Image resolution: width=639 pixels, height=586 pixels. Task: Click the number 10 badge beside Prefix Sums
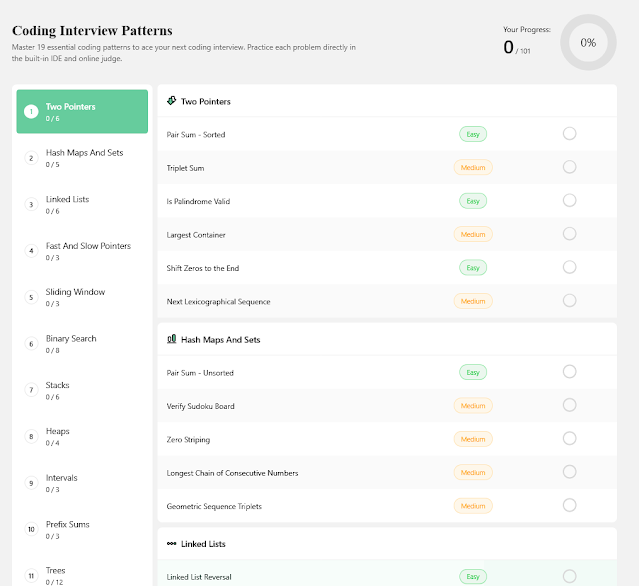(x=31, y=529)
